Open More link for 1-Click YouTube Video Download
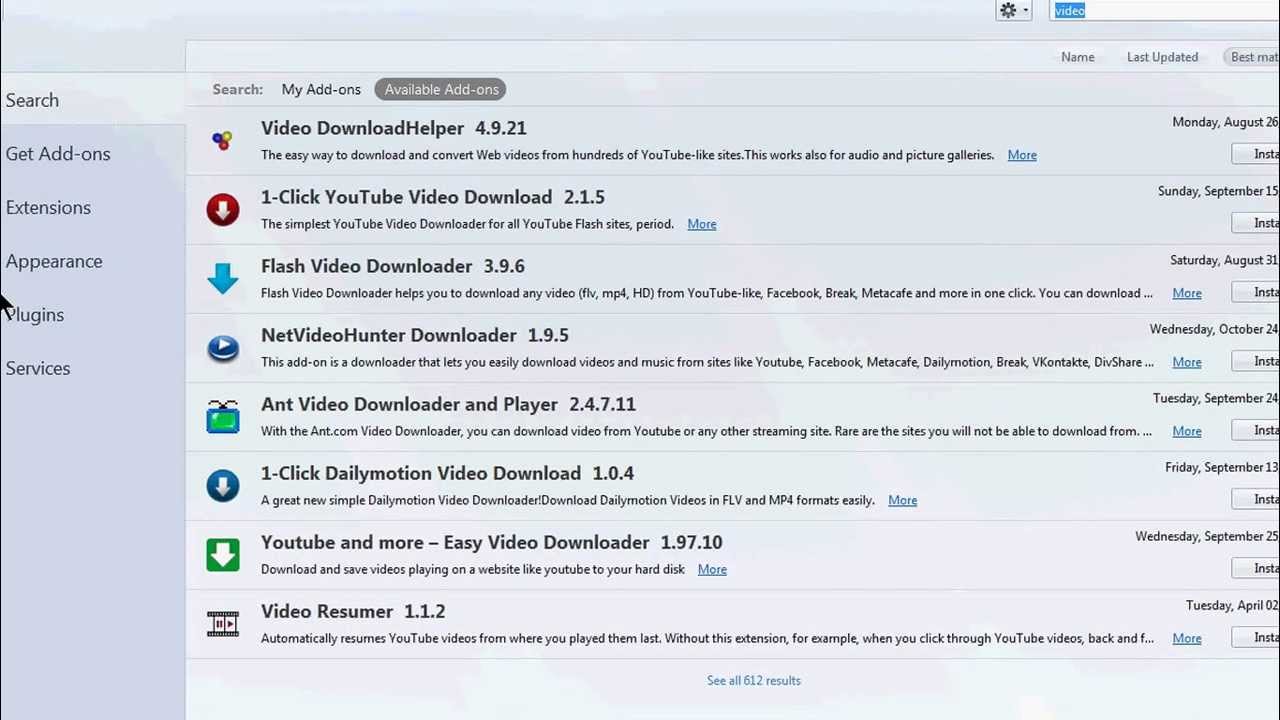 702,224
